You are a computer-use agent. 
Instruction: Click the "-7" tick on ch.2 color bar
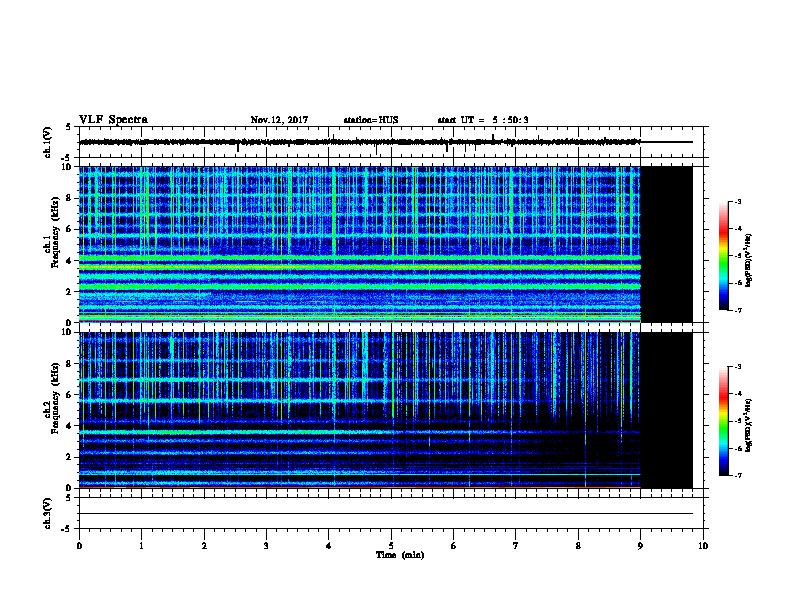pos(737,476)
